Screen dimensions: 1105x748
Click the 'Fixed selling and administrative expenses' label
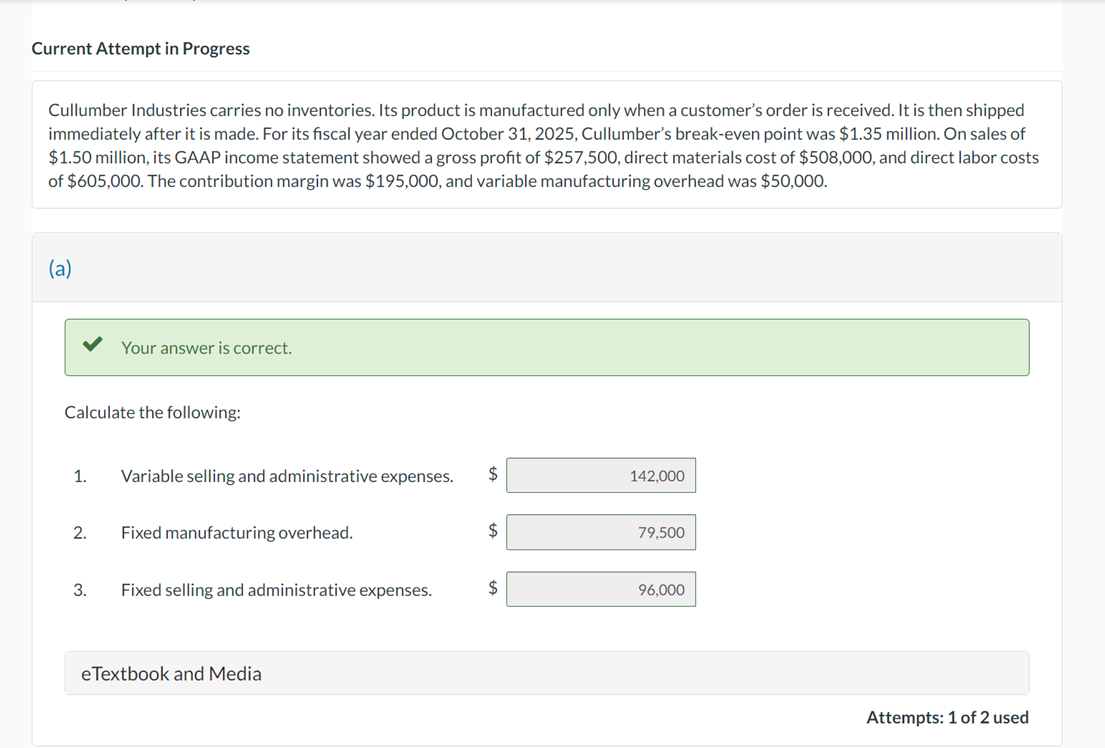[277, 590]
